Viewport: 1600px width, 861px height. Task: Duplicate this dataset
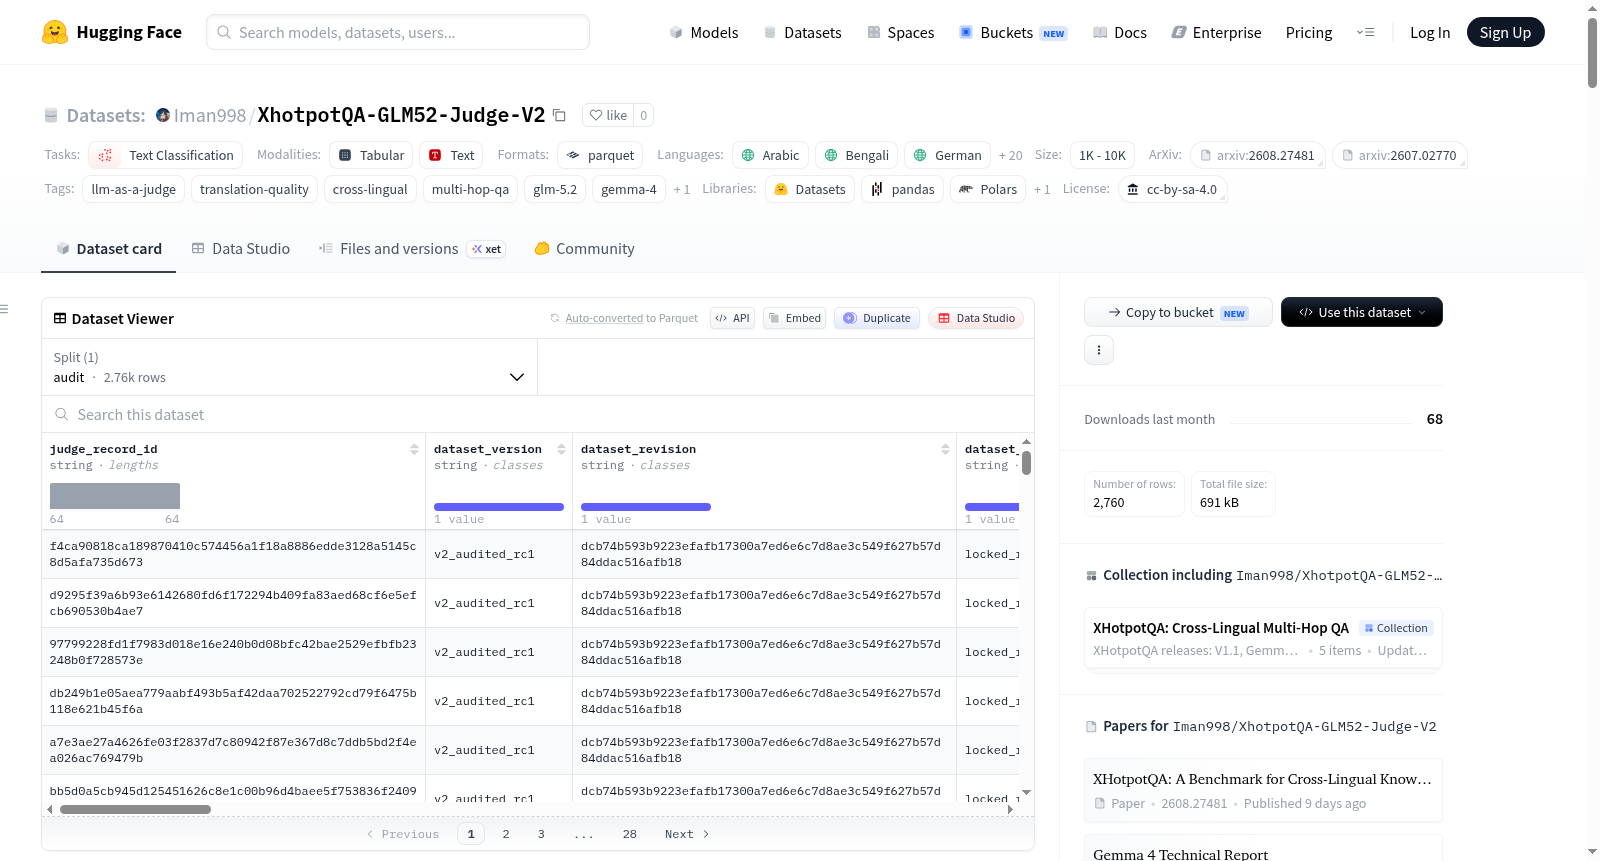click(x=877, y=318)
